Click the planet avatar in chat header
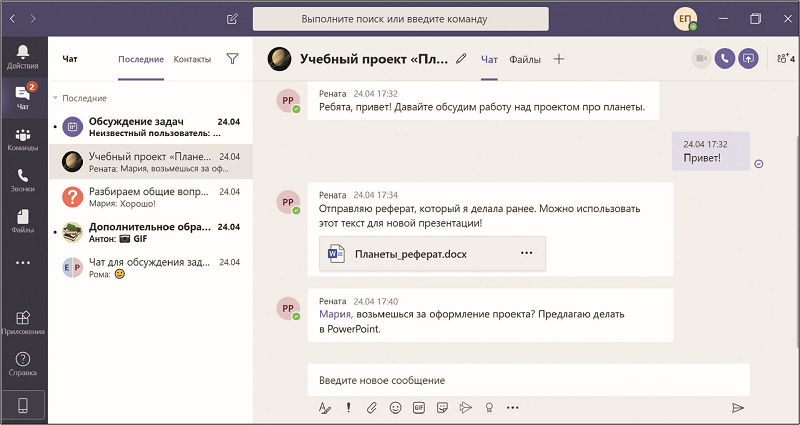The width and height of the screenshot is (800, 425). click(280, 59)
